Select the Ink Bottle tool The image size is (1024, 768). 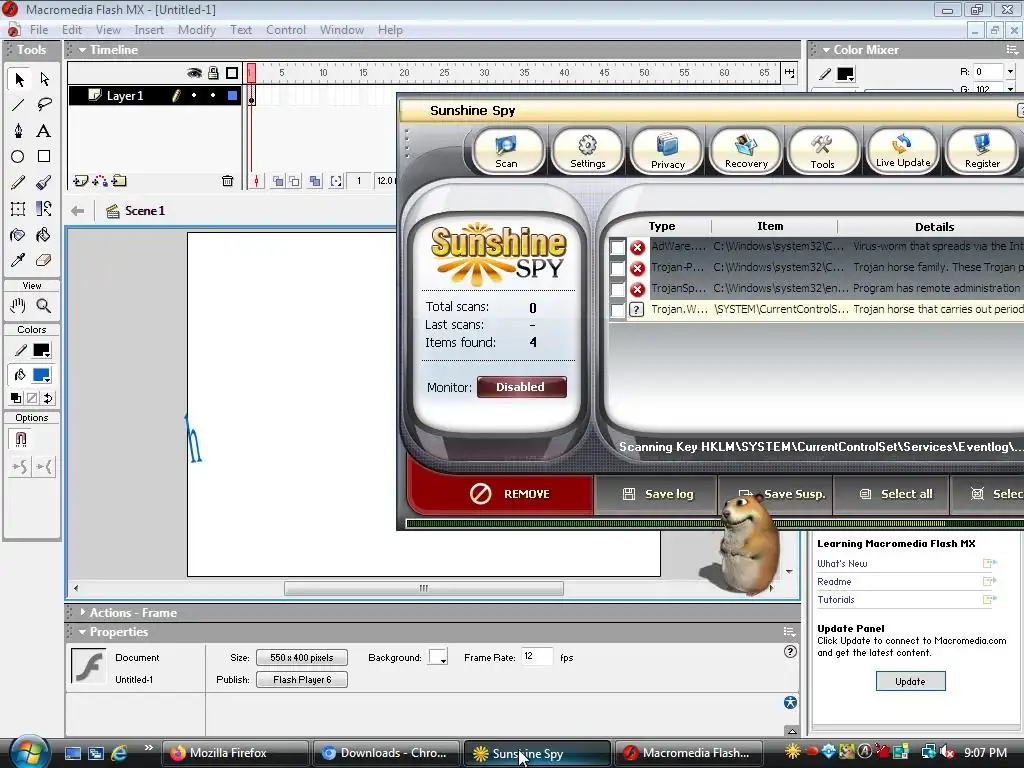tap(18, 234)
